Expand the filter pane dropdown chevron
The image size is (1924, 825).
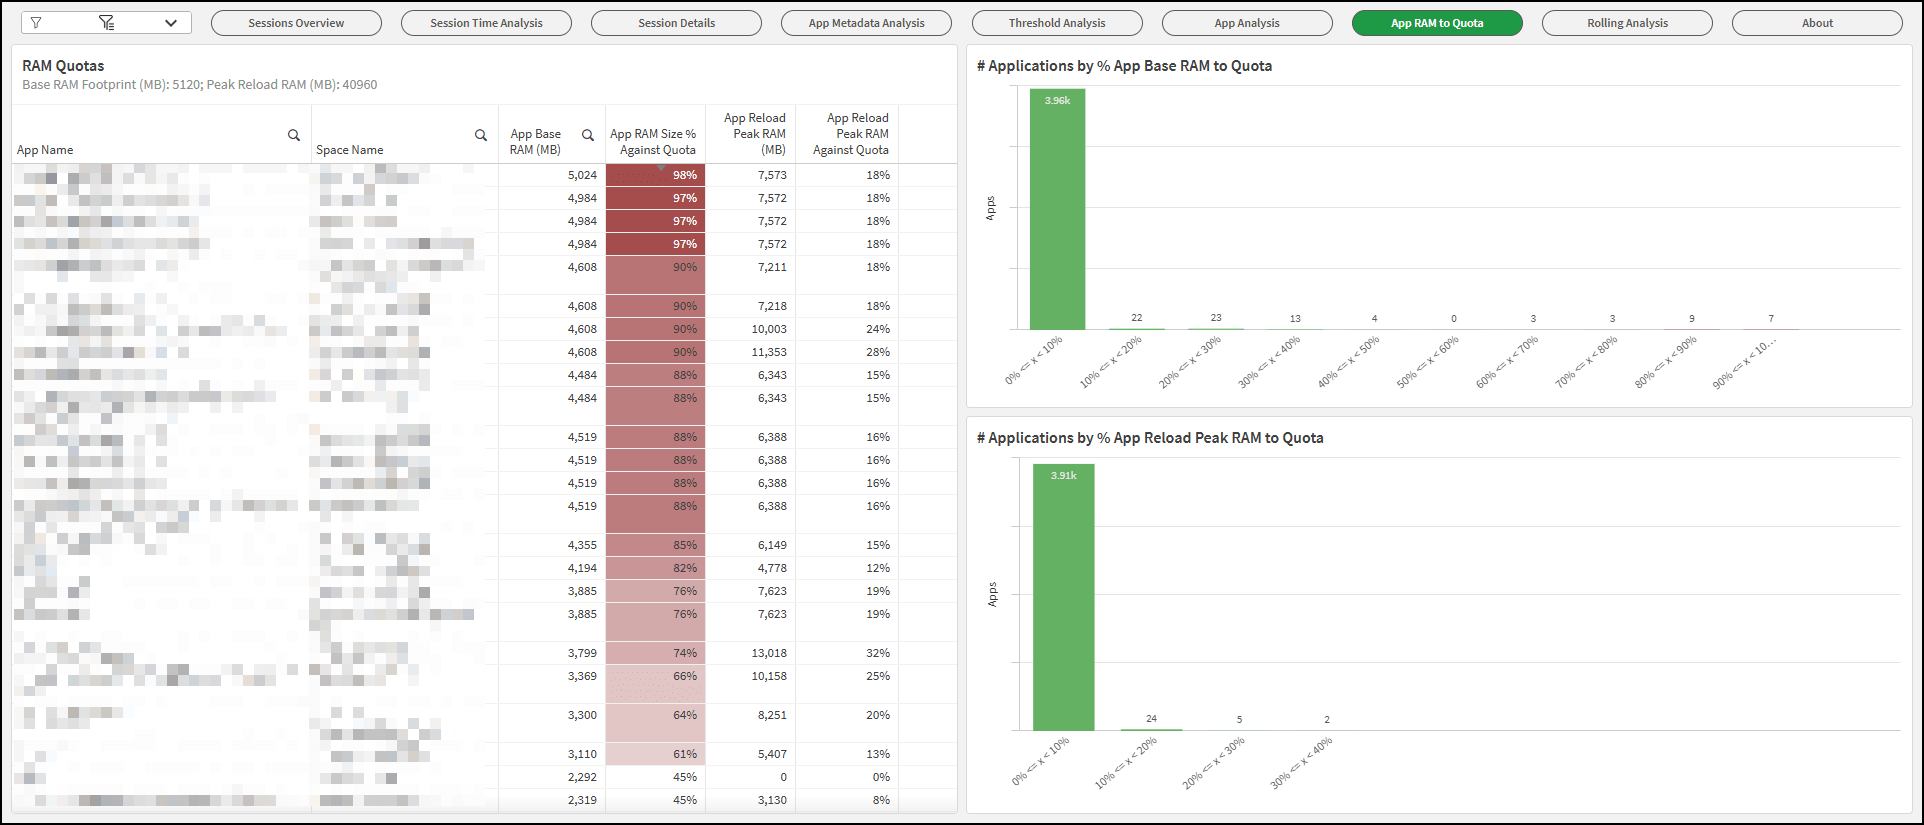point(171,23)
